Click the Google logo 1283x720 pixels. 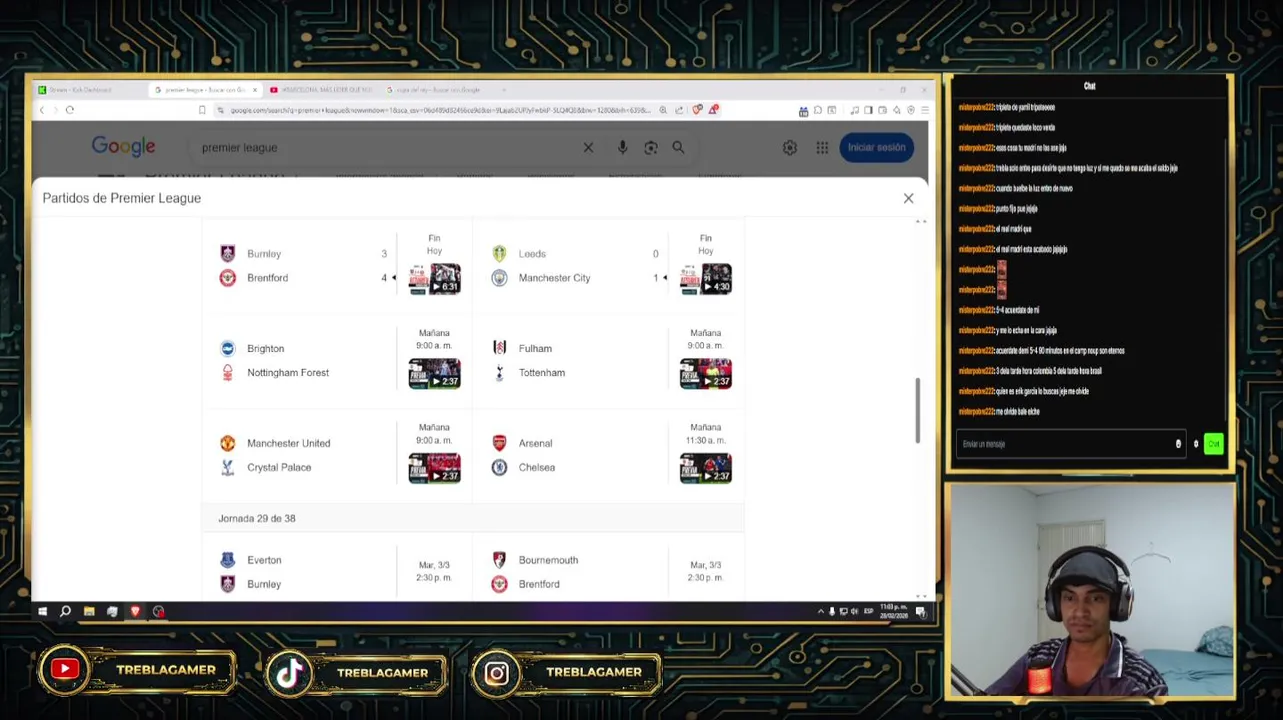click(123, 147)
